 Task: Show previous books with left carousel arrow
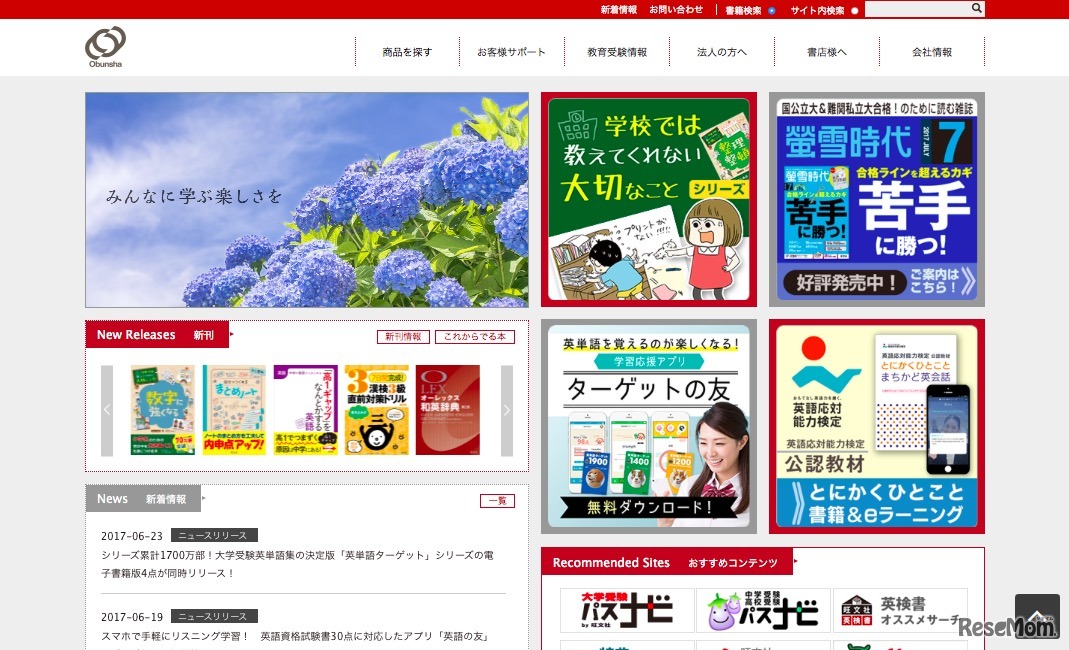107,410
